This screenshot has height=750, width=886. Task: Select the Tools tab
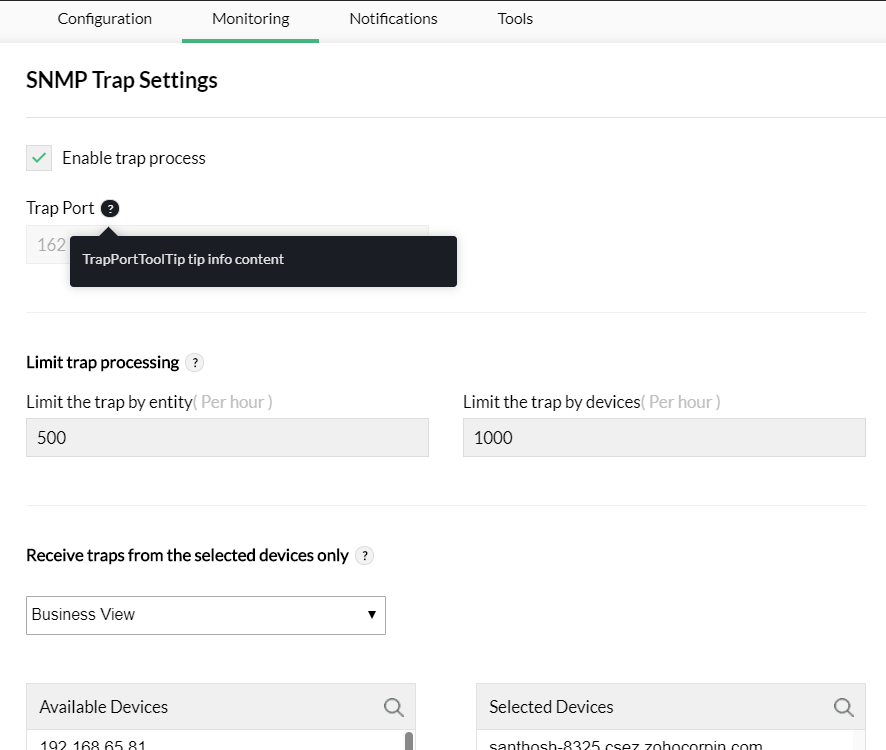(x=515, y=19)
